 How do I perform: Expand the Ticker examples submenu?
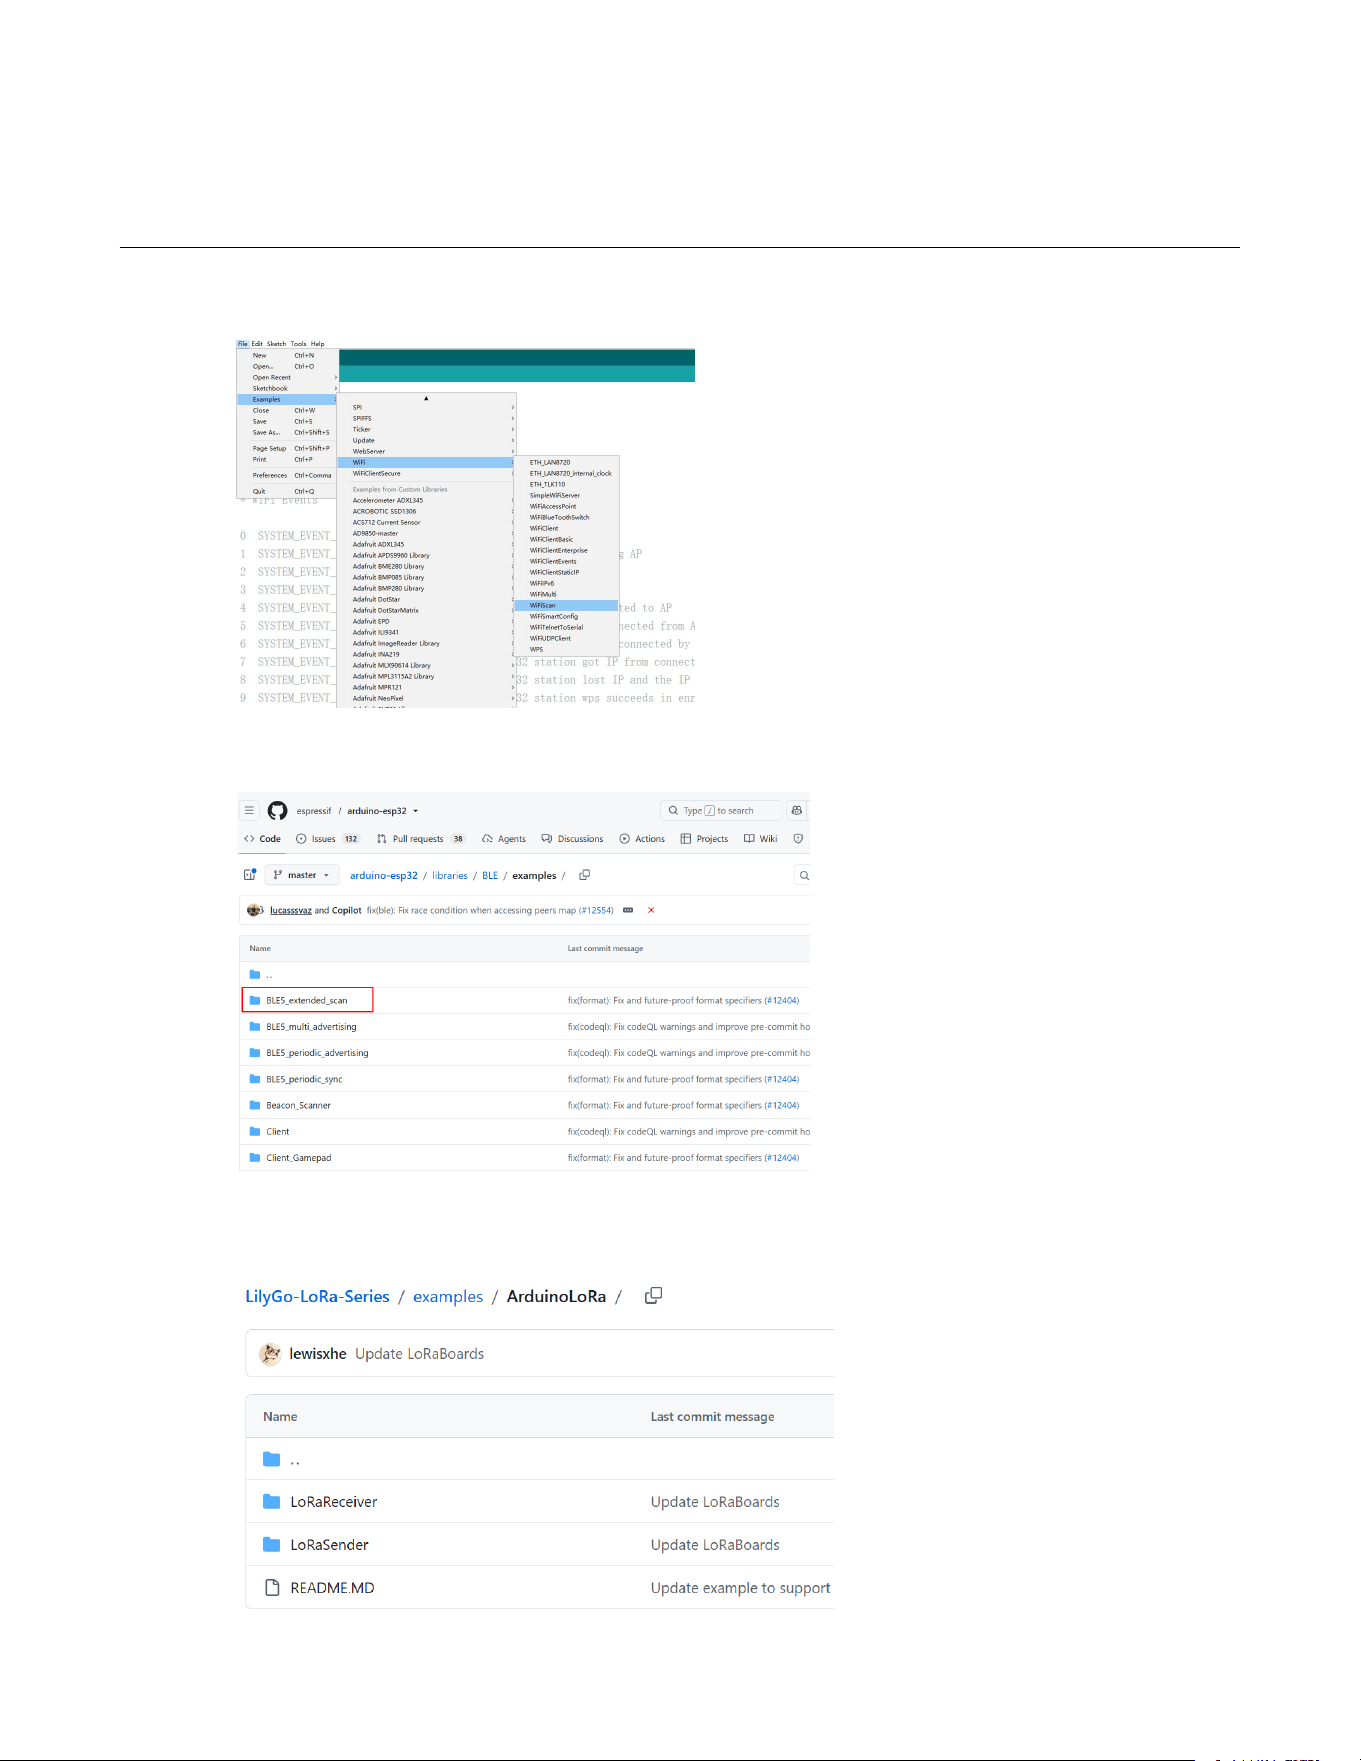[426, 429]
